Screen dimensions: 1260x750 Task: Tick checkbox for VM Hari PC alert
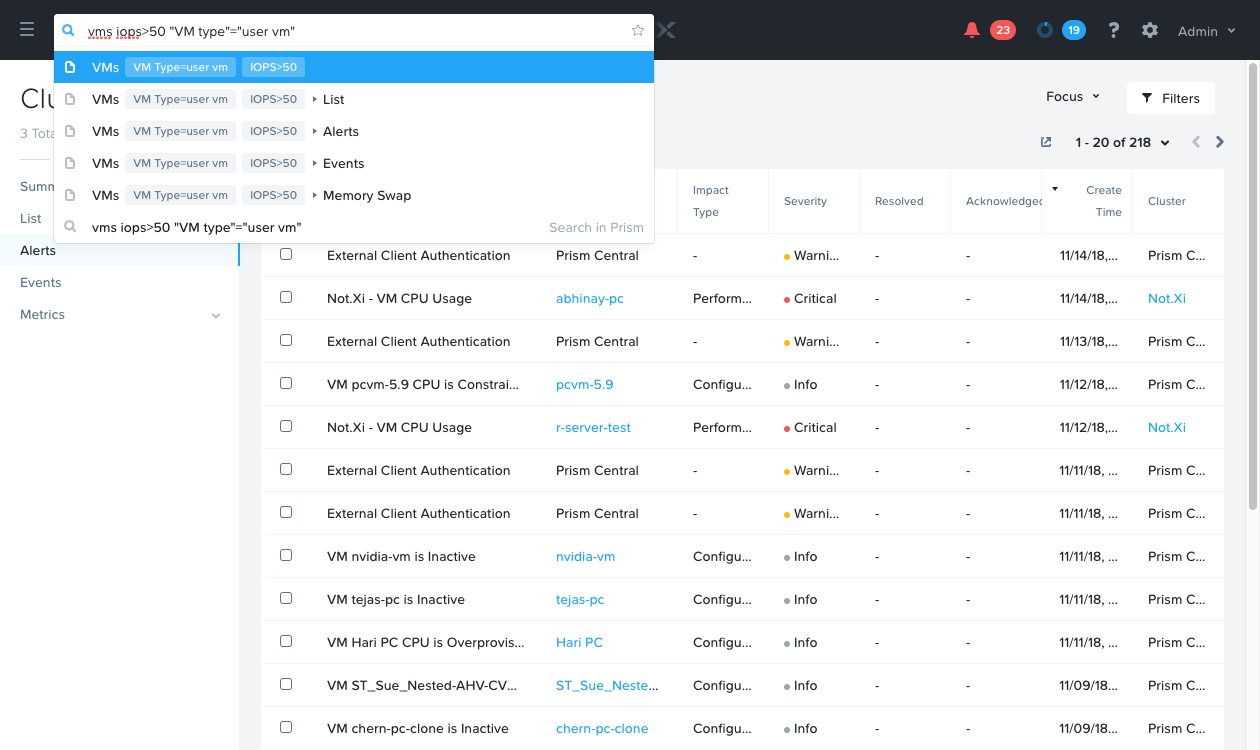(286, 641)
